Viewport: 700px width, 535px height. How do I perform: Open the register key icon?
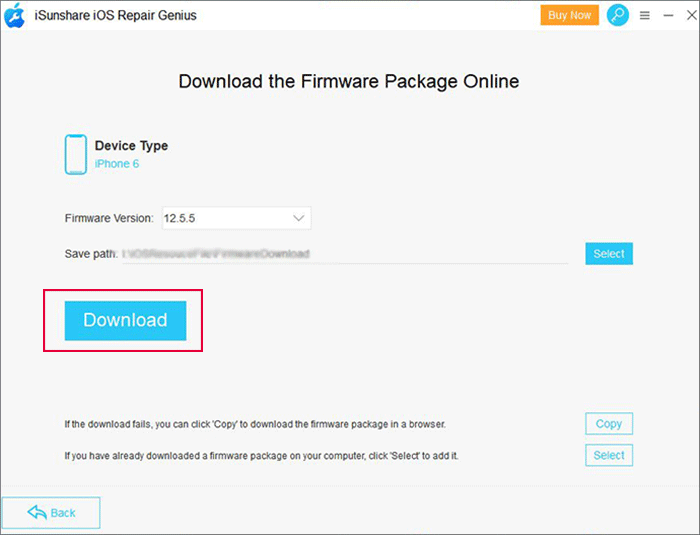coord(617,15)
